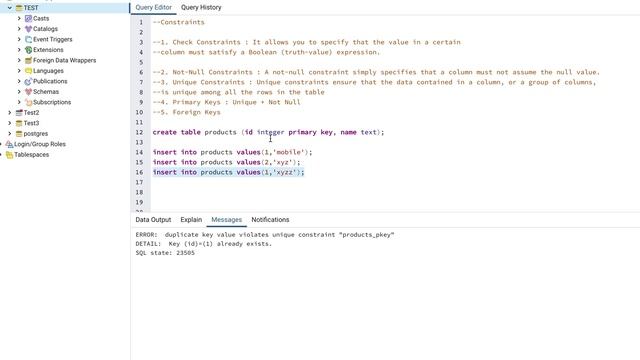The height and width of the screenshot is (360, 640).
Task: Collapse the TEST database node
Action: (x=9, y=8)
